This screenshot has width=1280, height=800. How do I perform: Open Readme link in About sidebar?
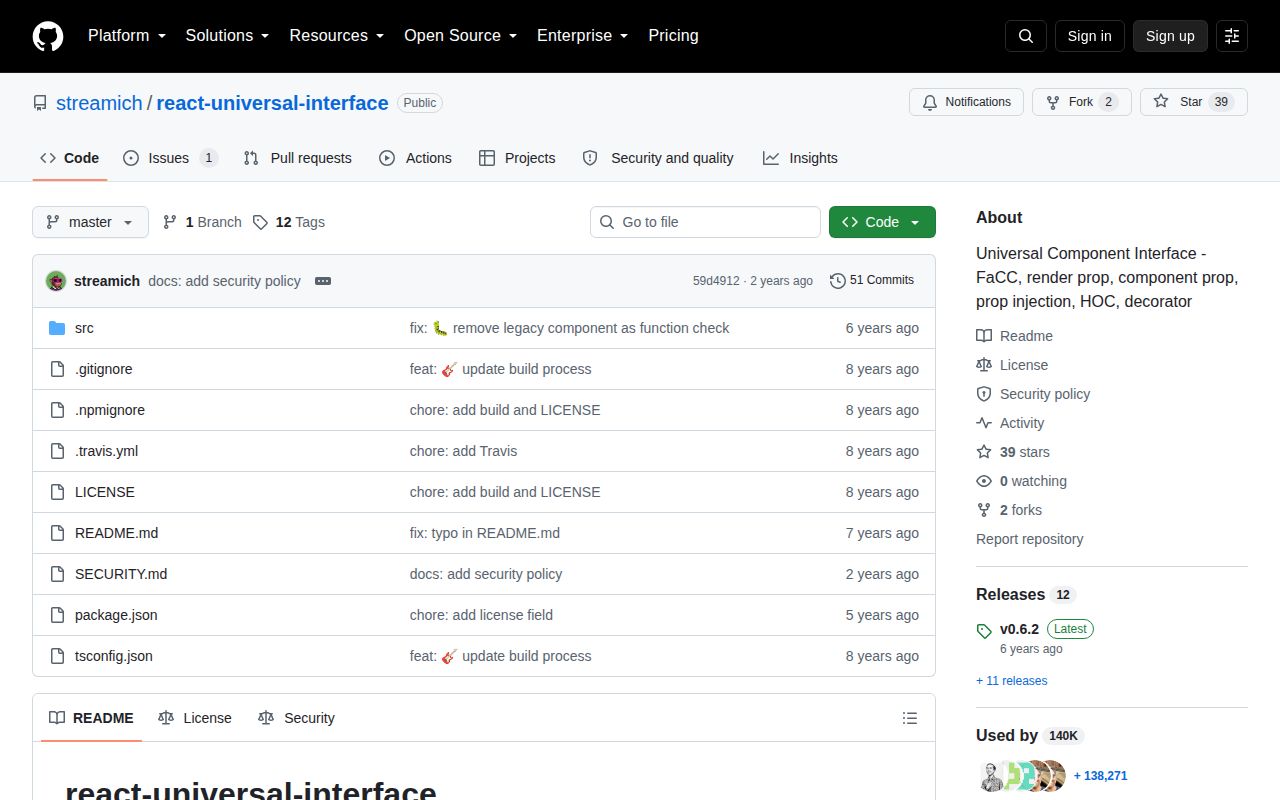click(1015, 336)
